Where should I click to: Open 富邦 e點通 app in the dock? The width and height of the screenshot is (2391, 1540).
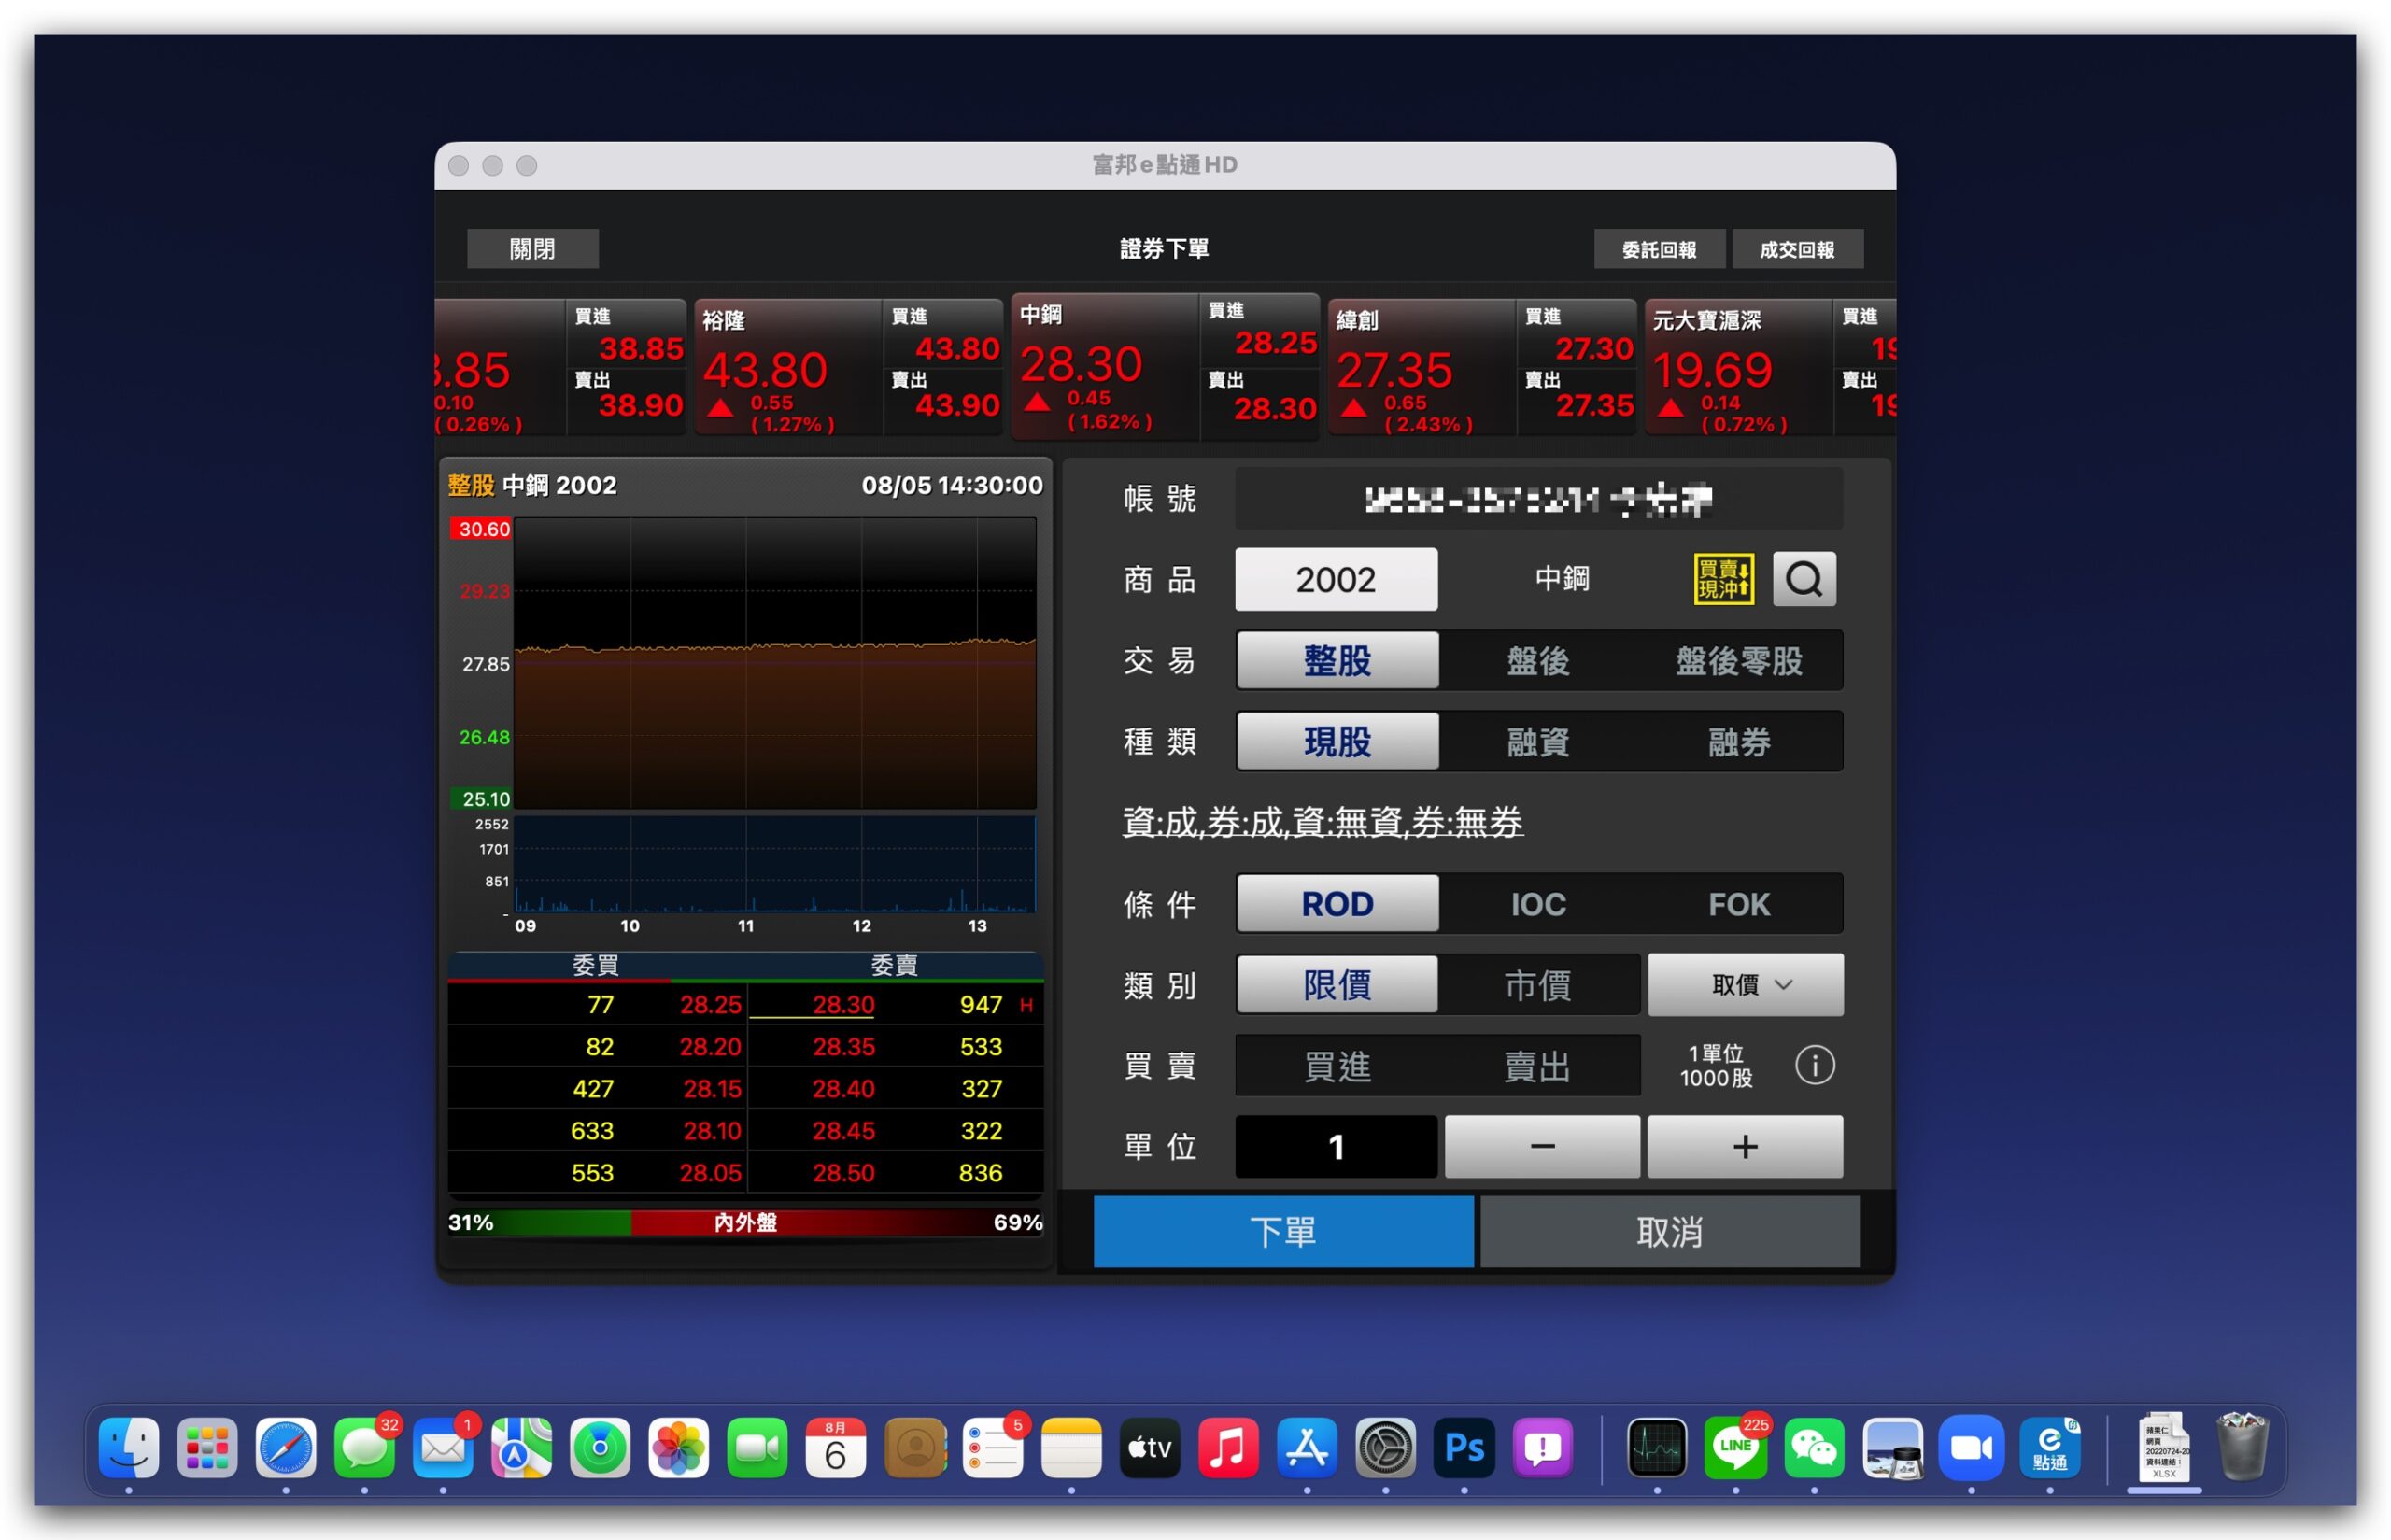point(2049,1447)
